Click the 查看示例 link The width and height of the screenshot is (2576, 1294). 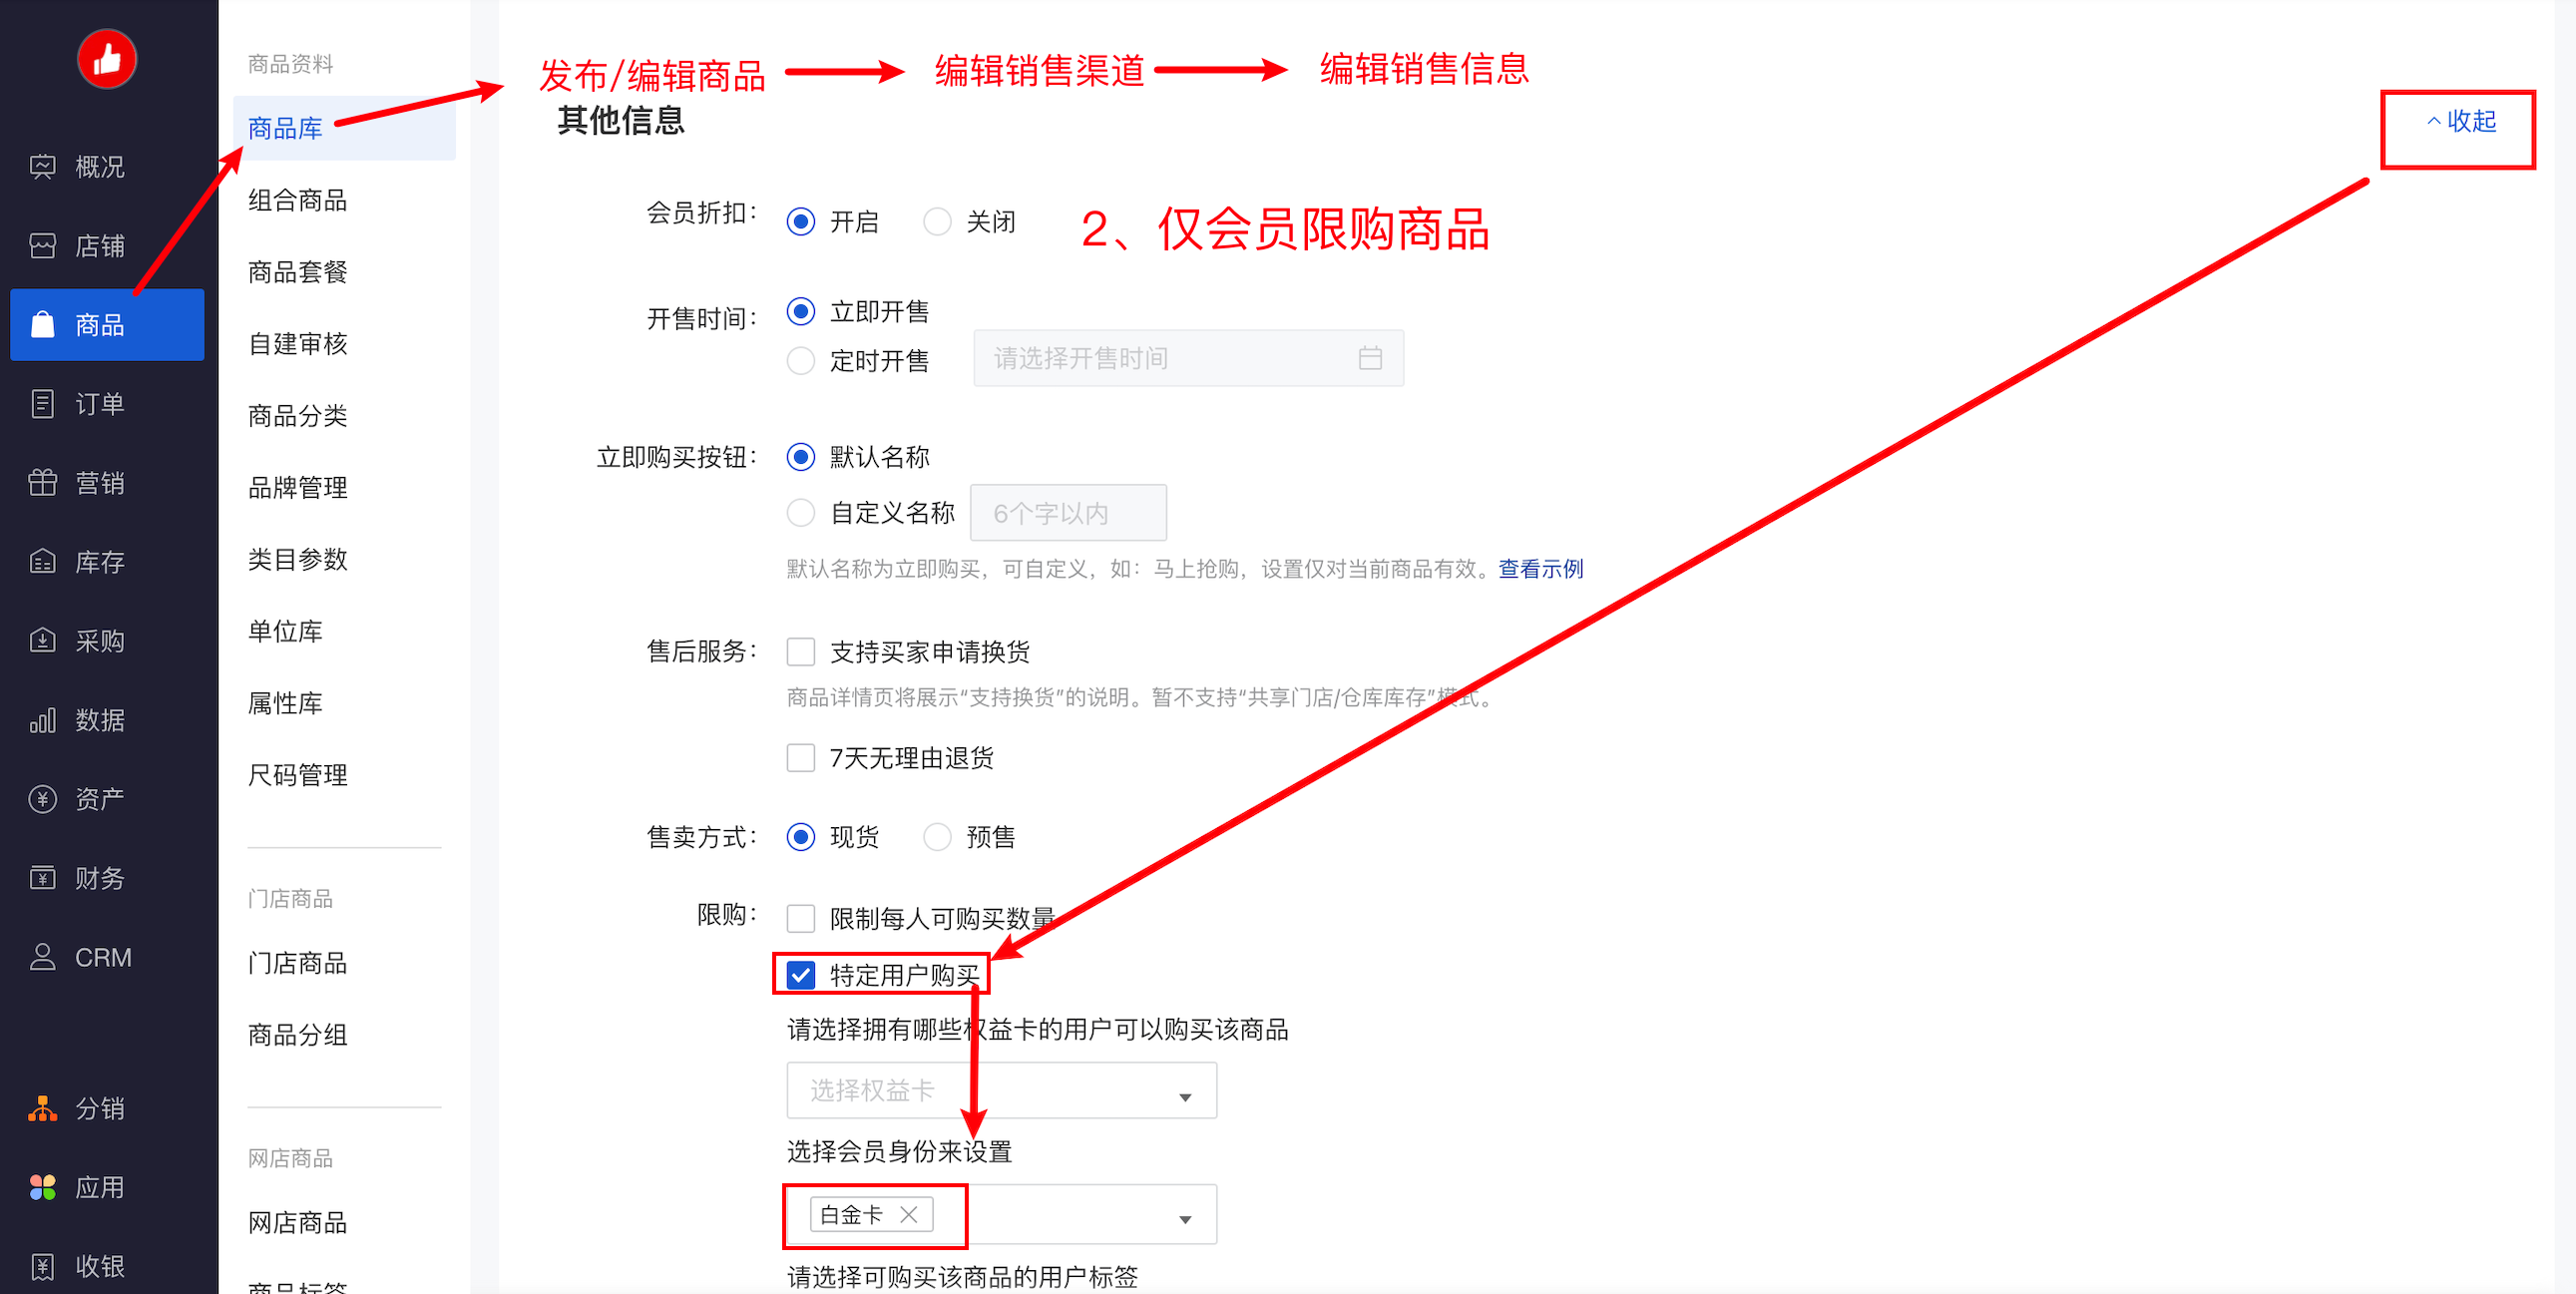(x=1540, y=568)
